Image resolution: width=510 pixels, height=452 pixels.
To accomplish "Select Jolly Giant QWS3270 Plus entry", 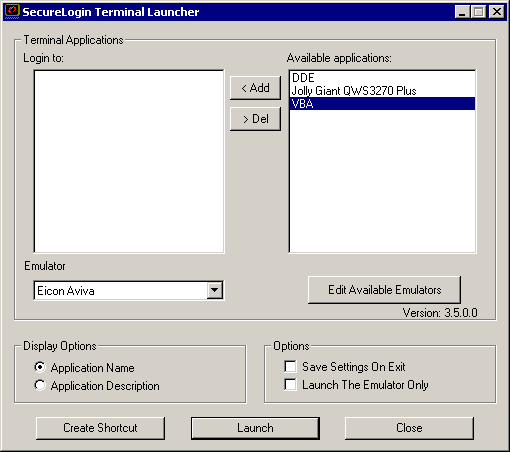I will click(382, 91).
